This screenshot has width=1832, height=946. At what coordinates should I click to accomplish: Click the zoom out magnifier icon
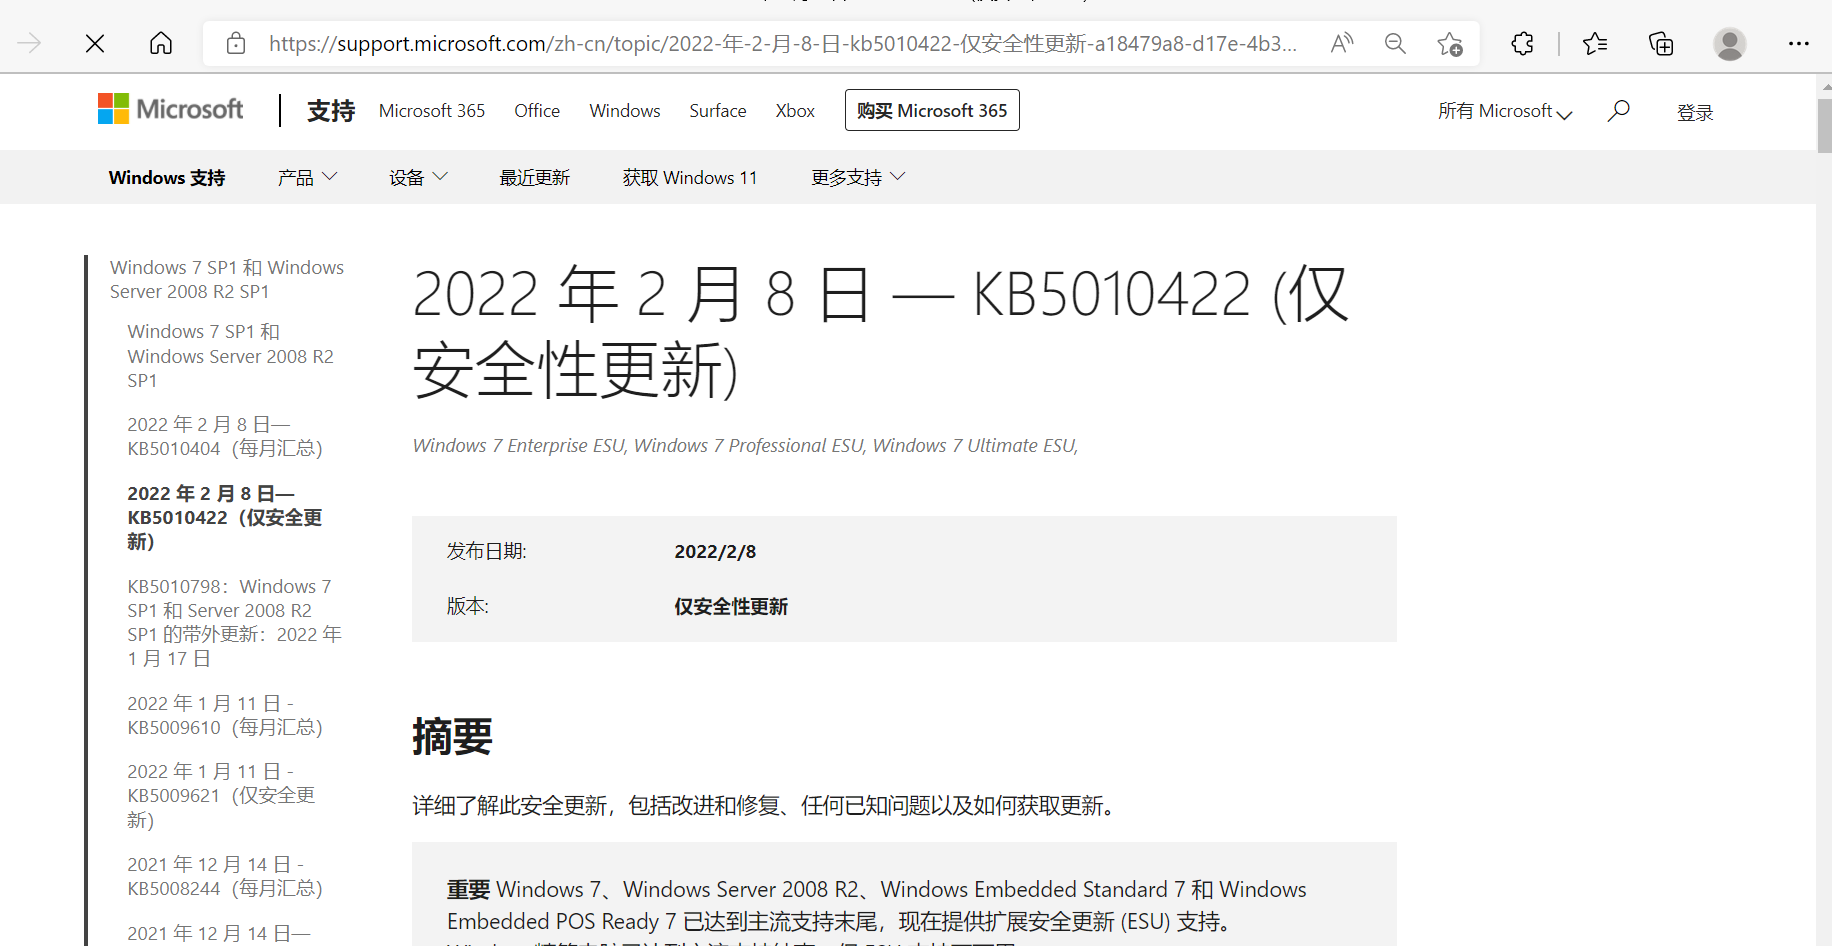tap(1395, 43)
